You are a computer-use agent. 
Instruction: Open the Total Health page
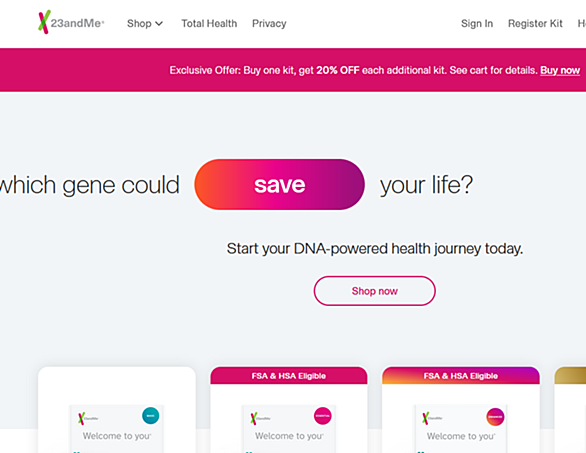(209, 24)
